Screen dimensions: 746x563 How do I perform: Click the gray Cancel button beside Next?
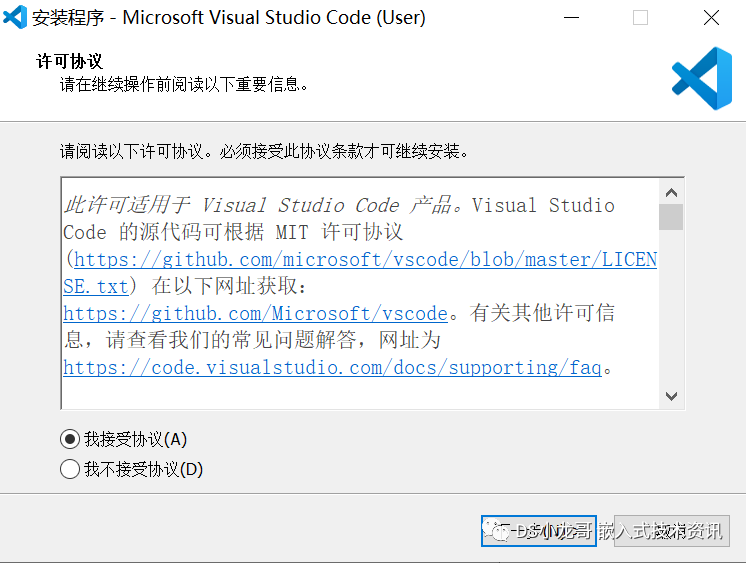[671, 531]
